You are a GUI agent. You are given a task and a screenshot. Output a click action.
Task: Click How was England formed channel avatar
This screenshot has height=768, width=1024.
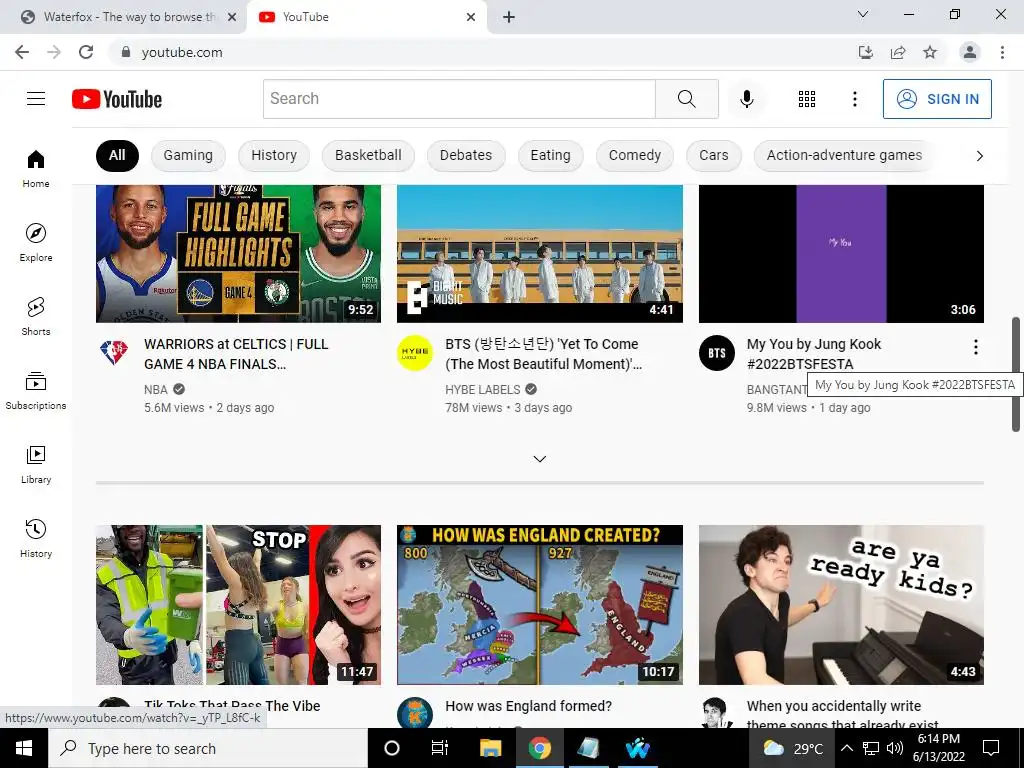415,713
